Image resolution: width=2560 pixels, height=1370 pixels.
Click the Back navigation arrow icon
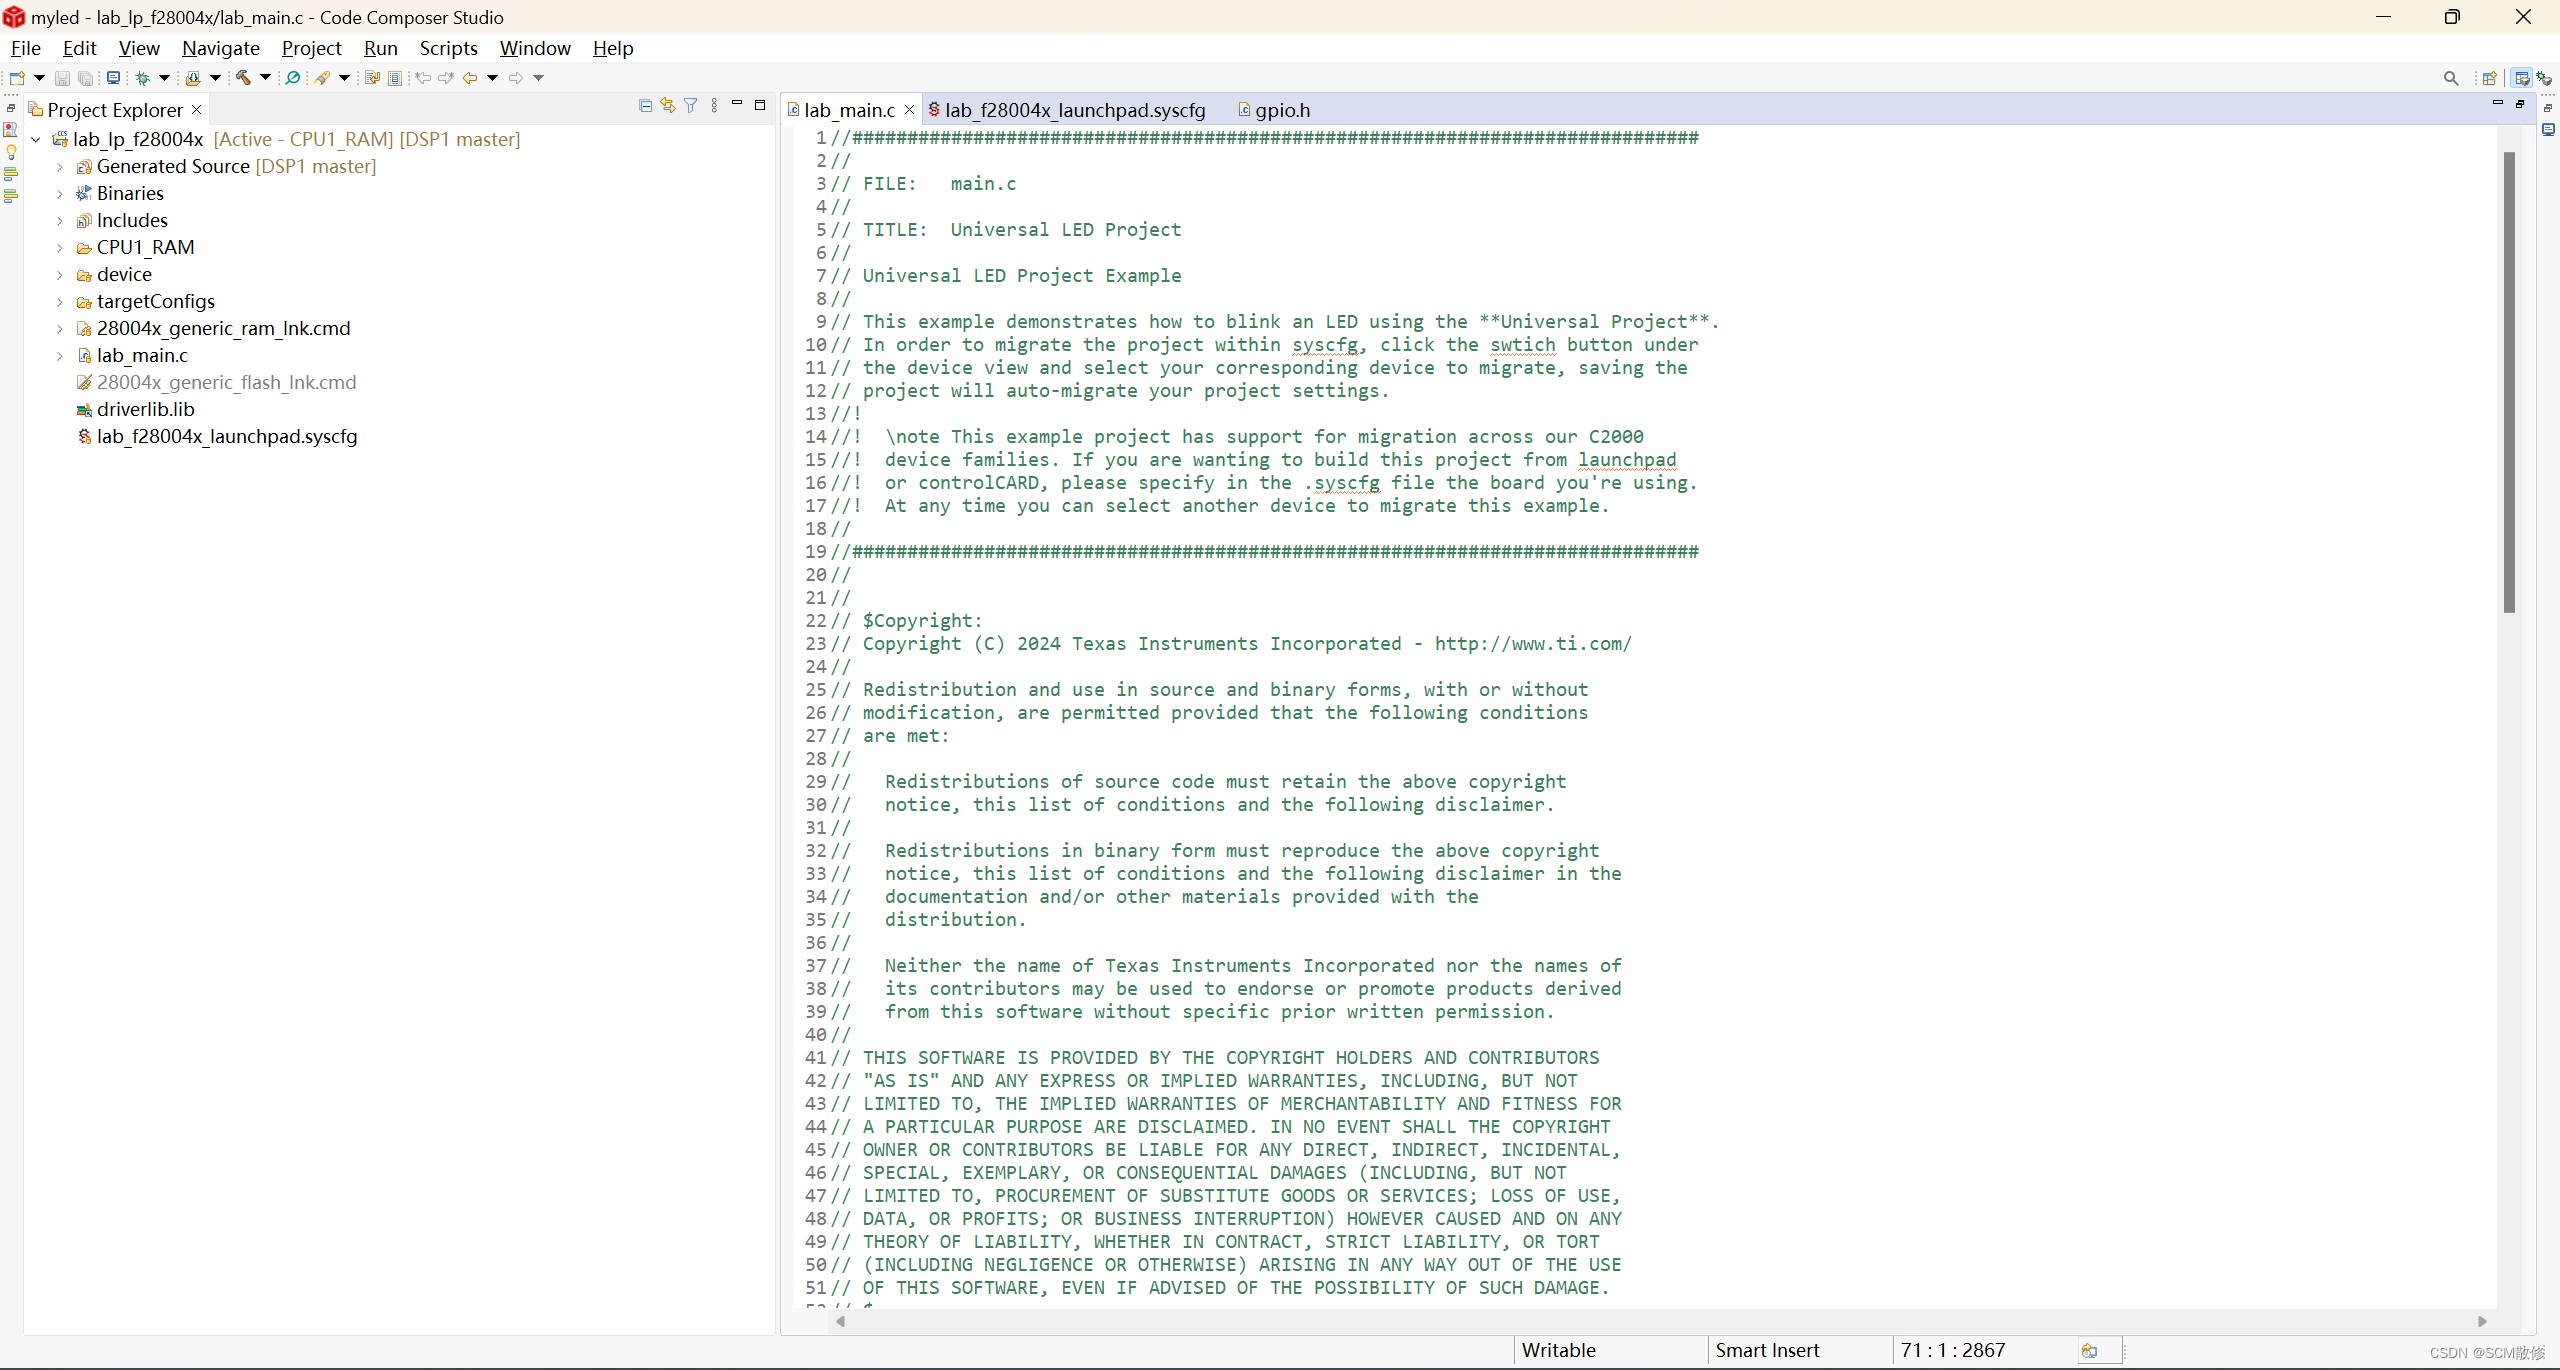[x=469, y=78]
